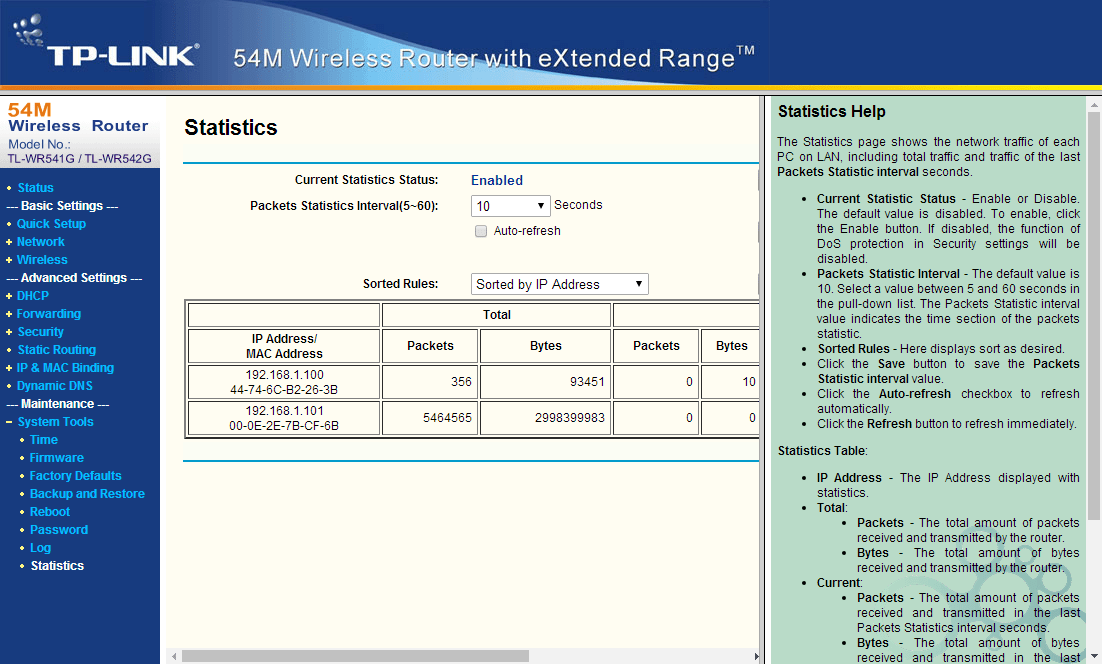Open the Security menu item

[x=40, y=332]
